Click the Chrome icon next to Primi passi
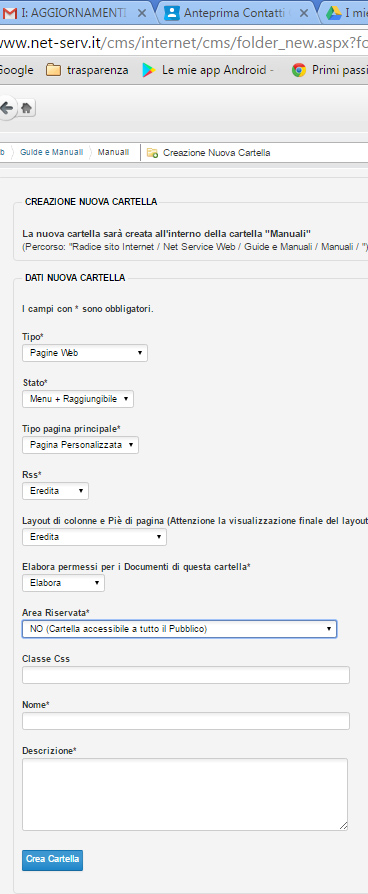The image size is (368, 894). tap(298, 70)
